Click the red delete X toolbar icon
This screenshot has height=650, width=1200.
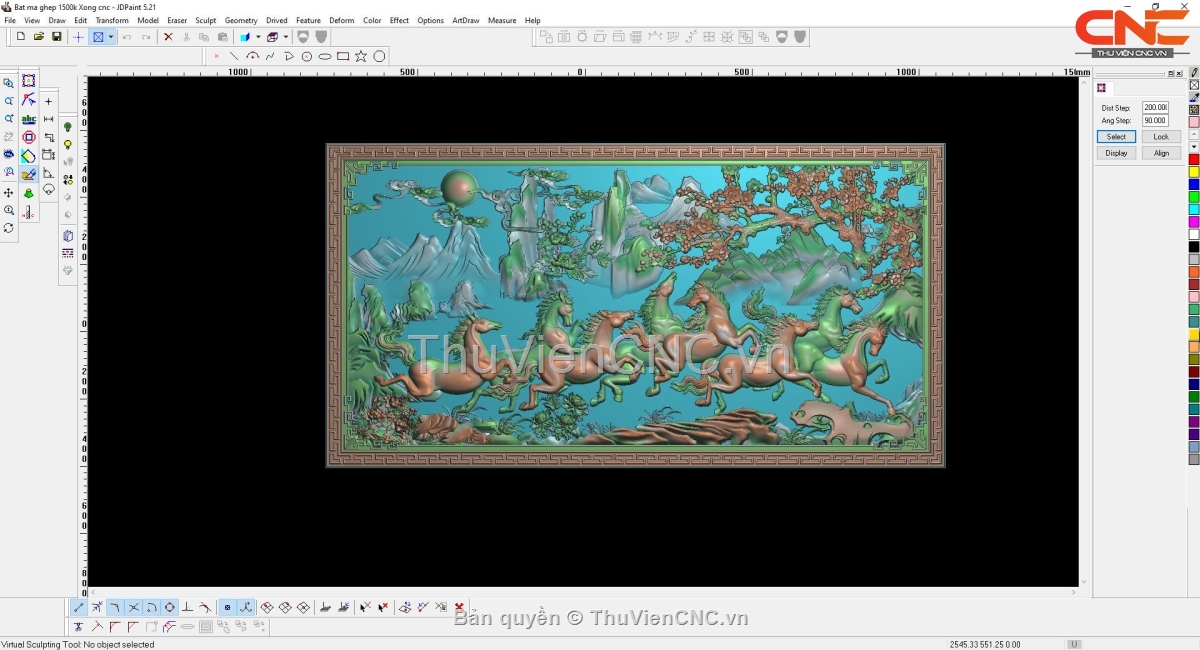pos(168,37)
